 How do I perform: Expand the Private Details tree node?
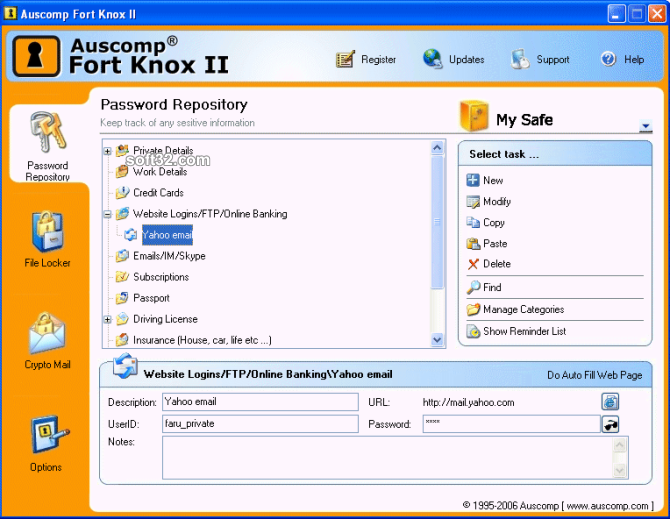click(108, 151)
